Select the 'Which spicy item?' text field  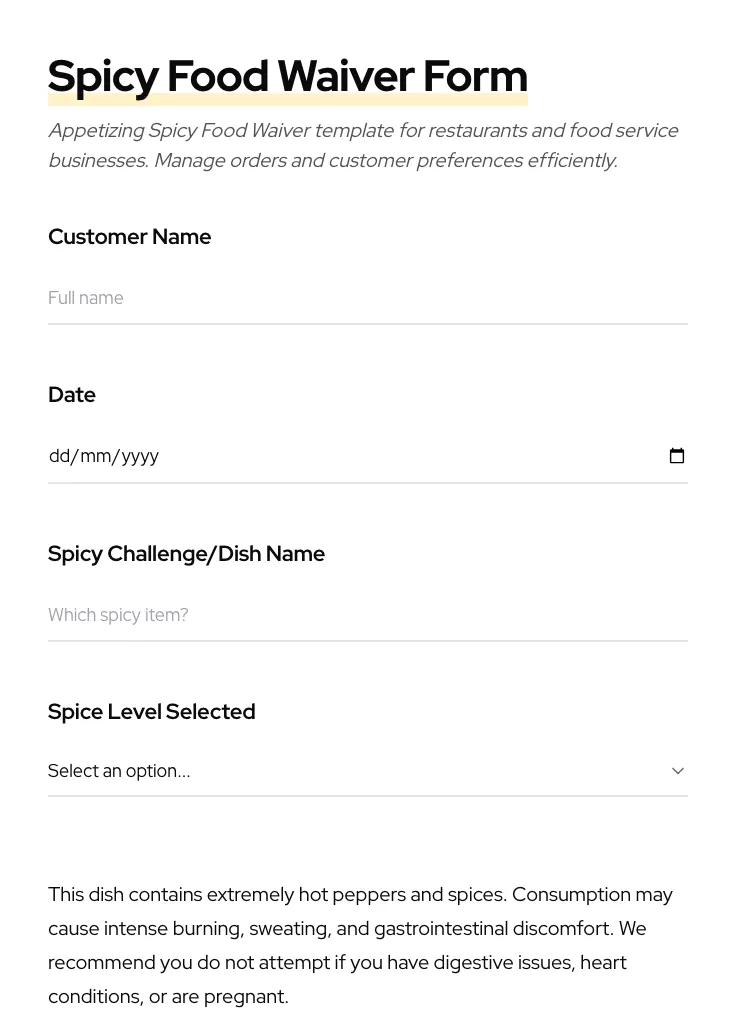(300, 615)
